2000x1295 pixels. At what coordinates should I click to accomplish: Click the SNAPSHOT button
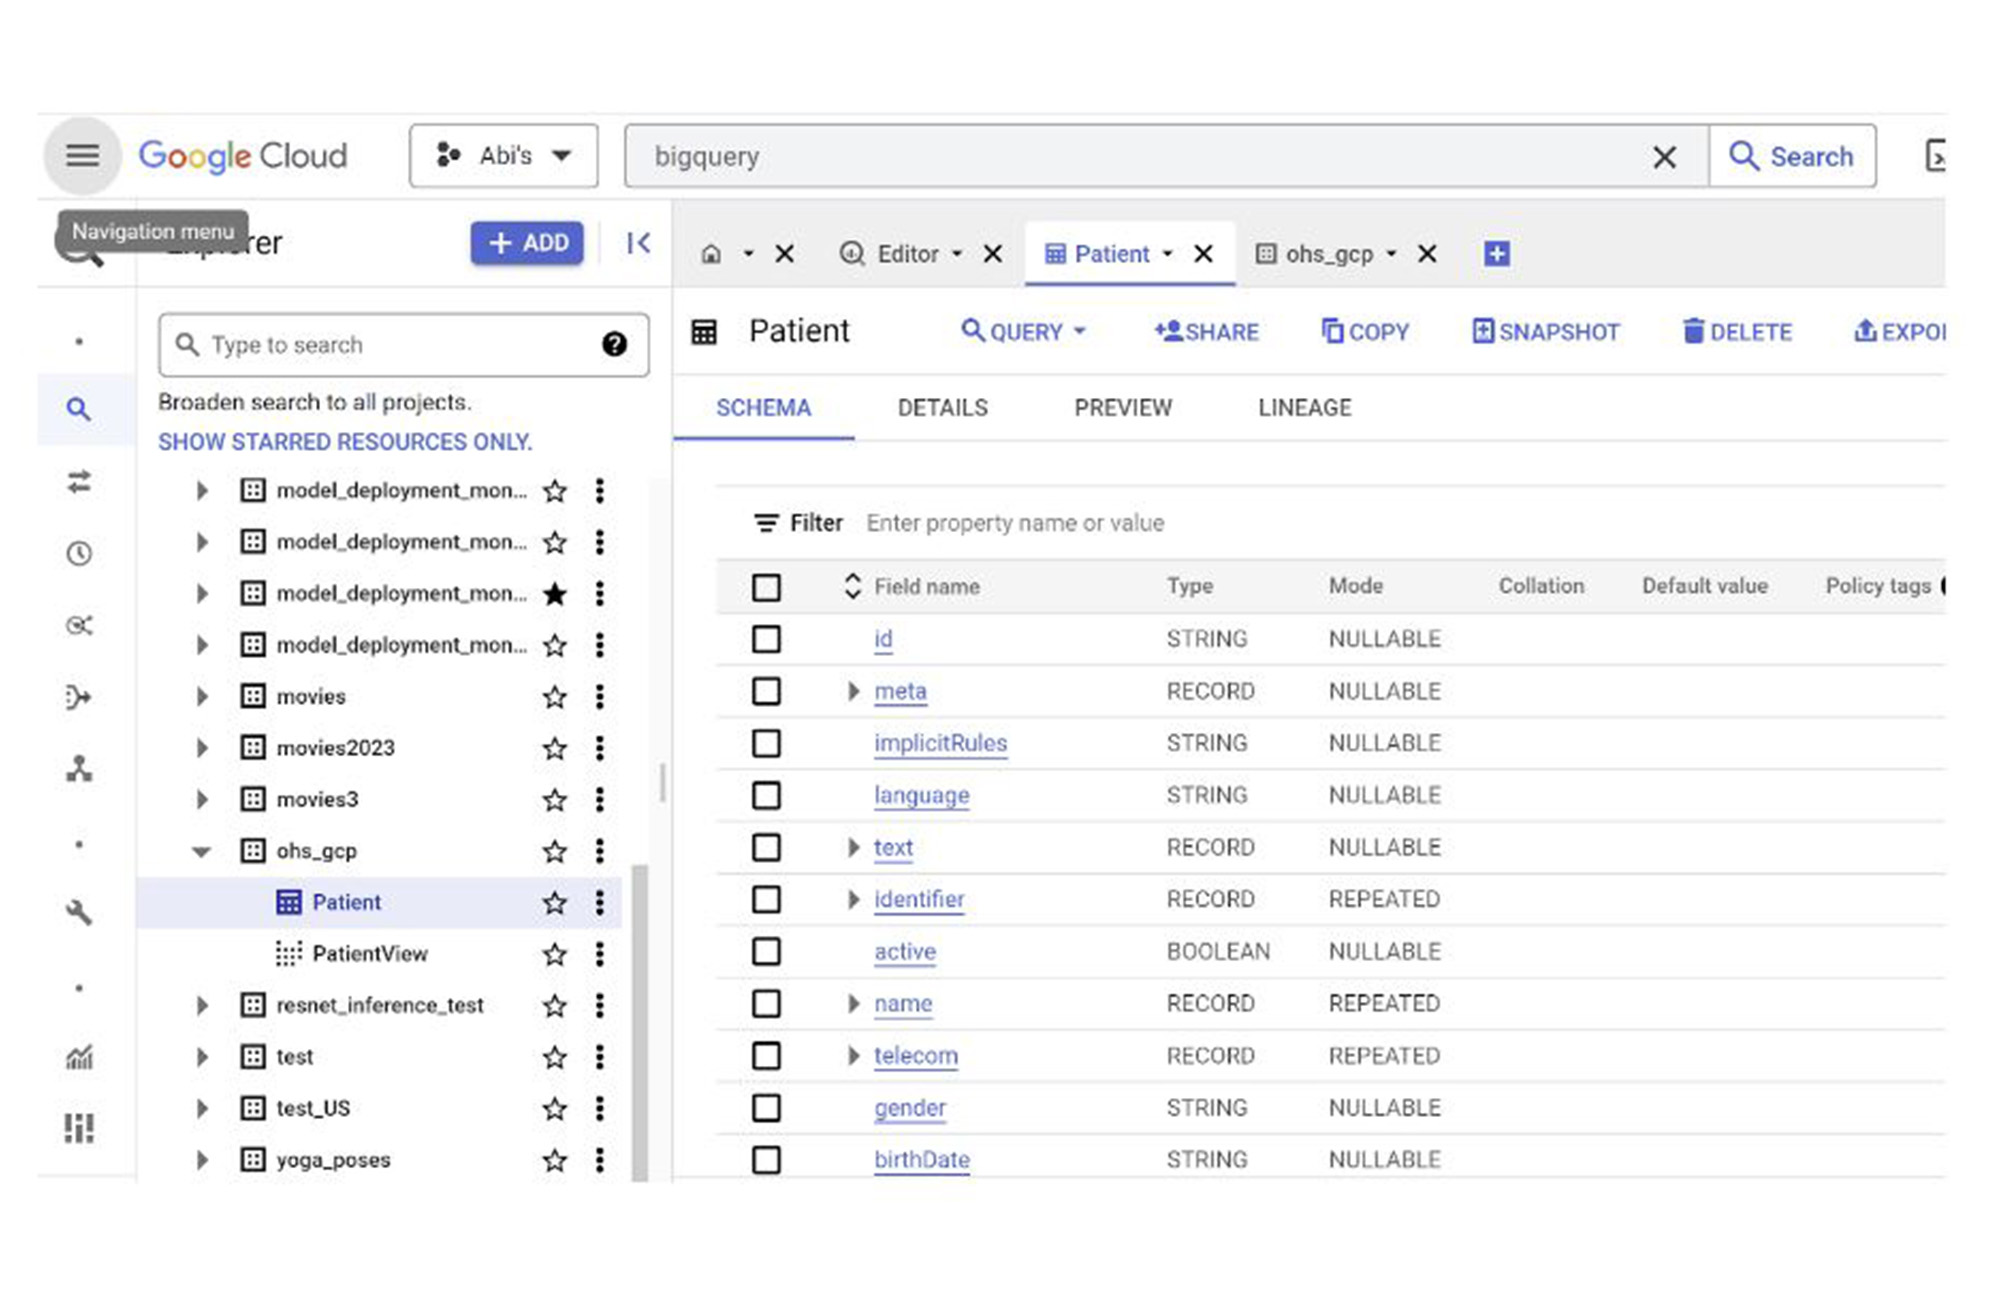click(1546, 332)
